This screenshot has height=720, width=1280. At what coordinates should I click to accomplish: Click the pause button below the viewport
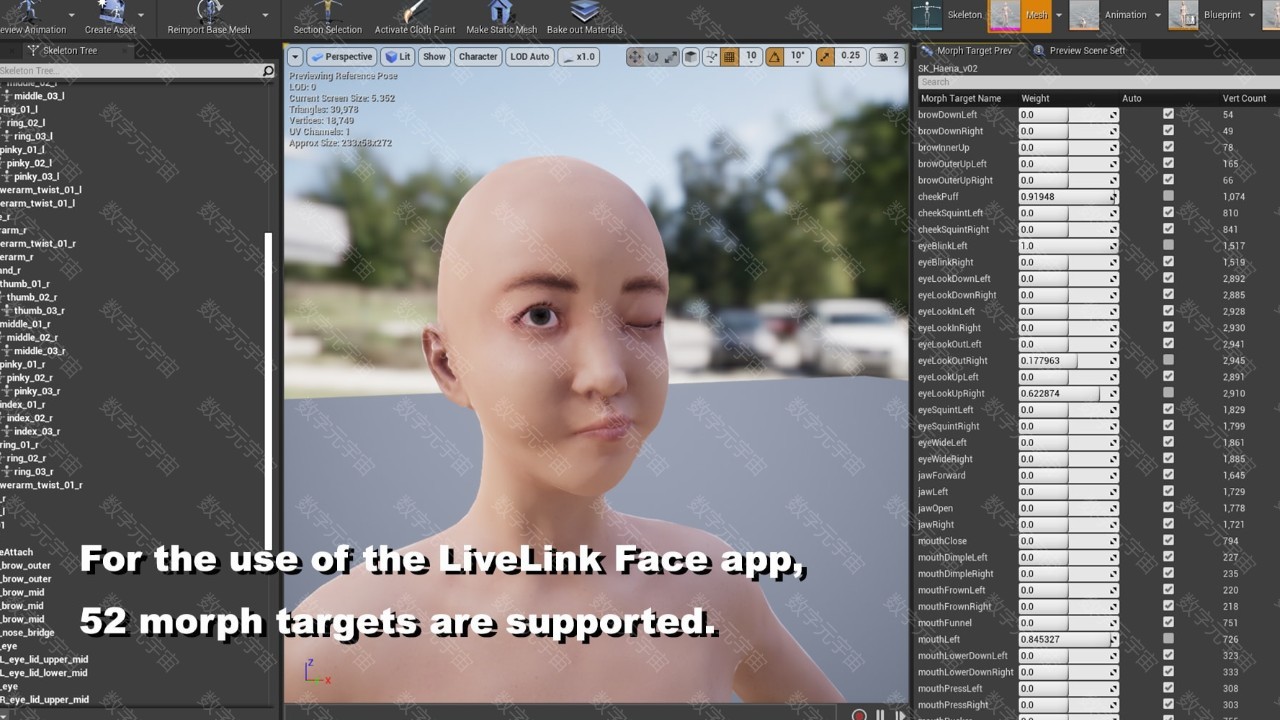(880, 715)
